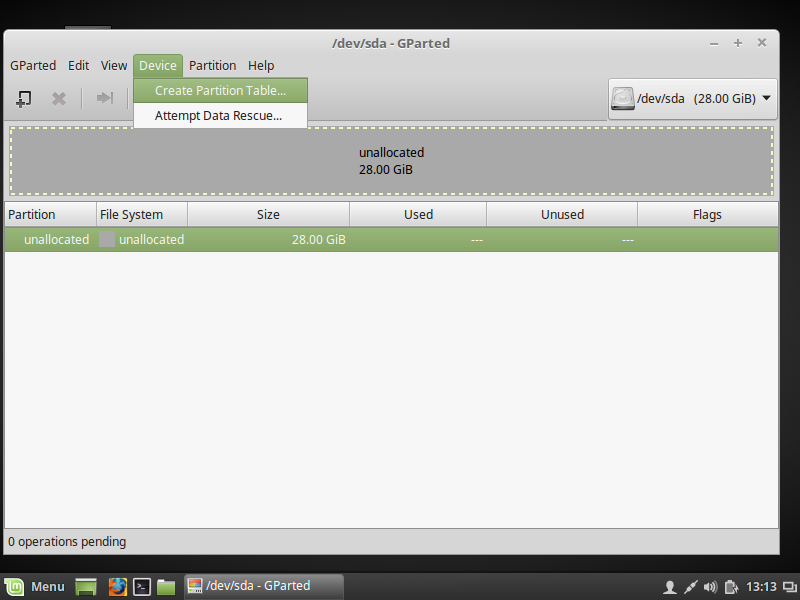800x600 pixels.
Task: Click the Unused column header
Action: pyautogui.click(x=562, y=214)
